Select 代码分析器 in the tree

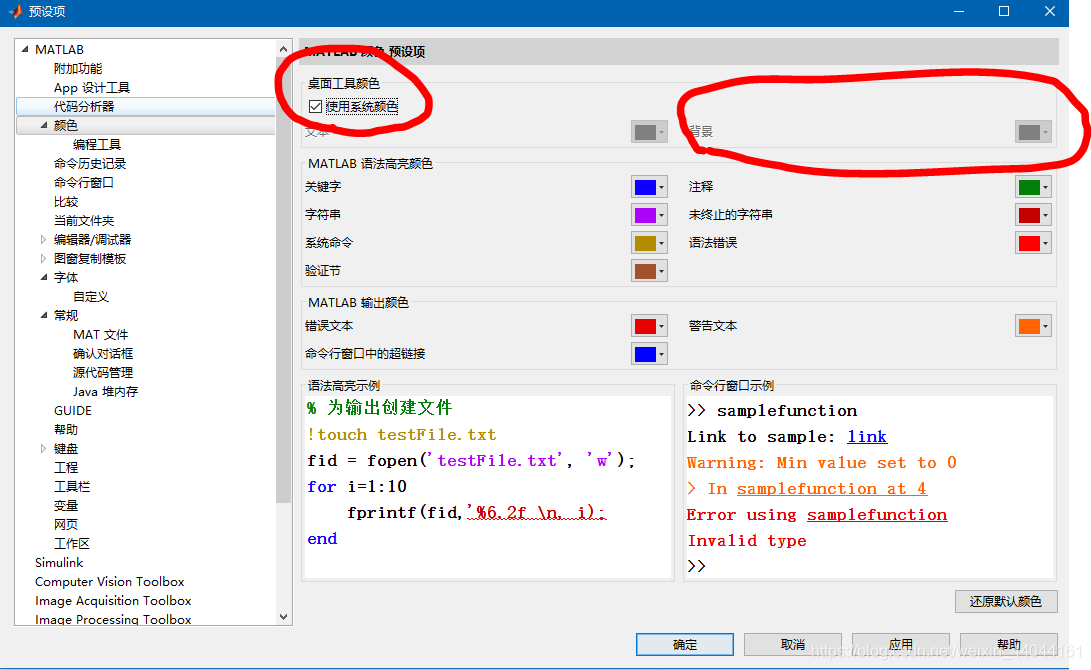[x=84, y=106]
